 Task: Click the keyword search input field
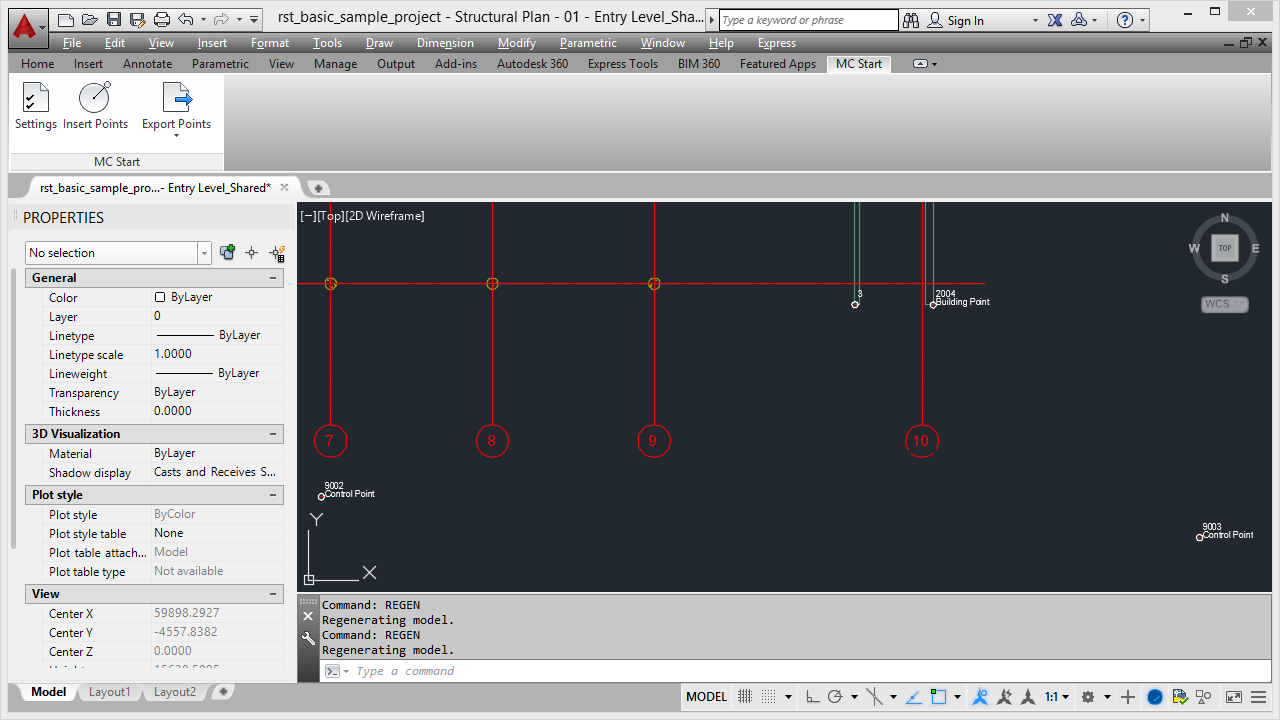808,20
